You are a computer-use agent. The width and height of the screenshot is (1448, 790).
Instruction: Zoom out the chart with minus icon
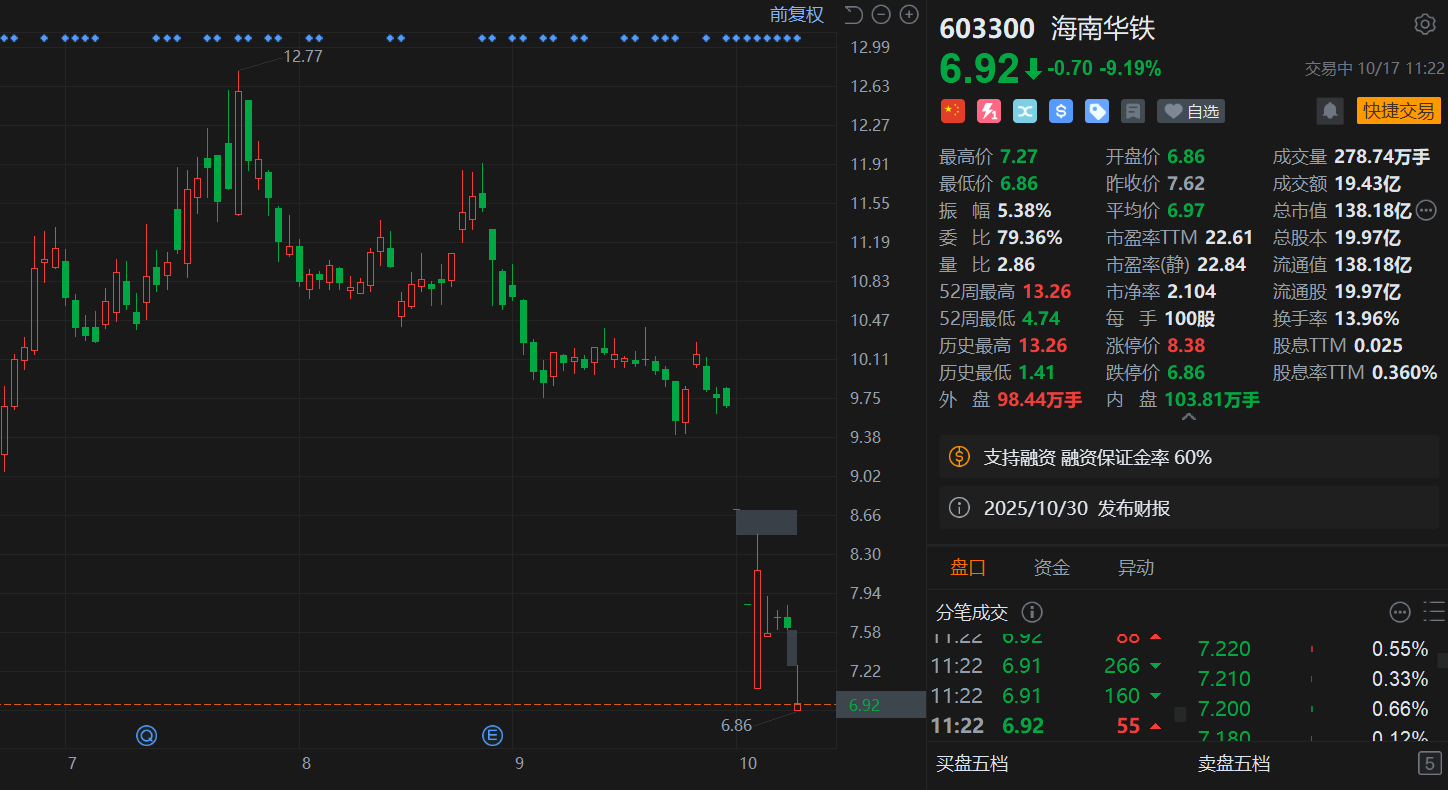(x=881, y=14)
